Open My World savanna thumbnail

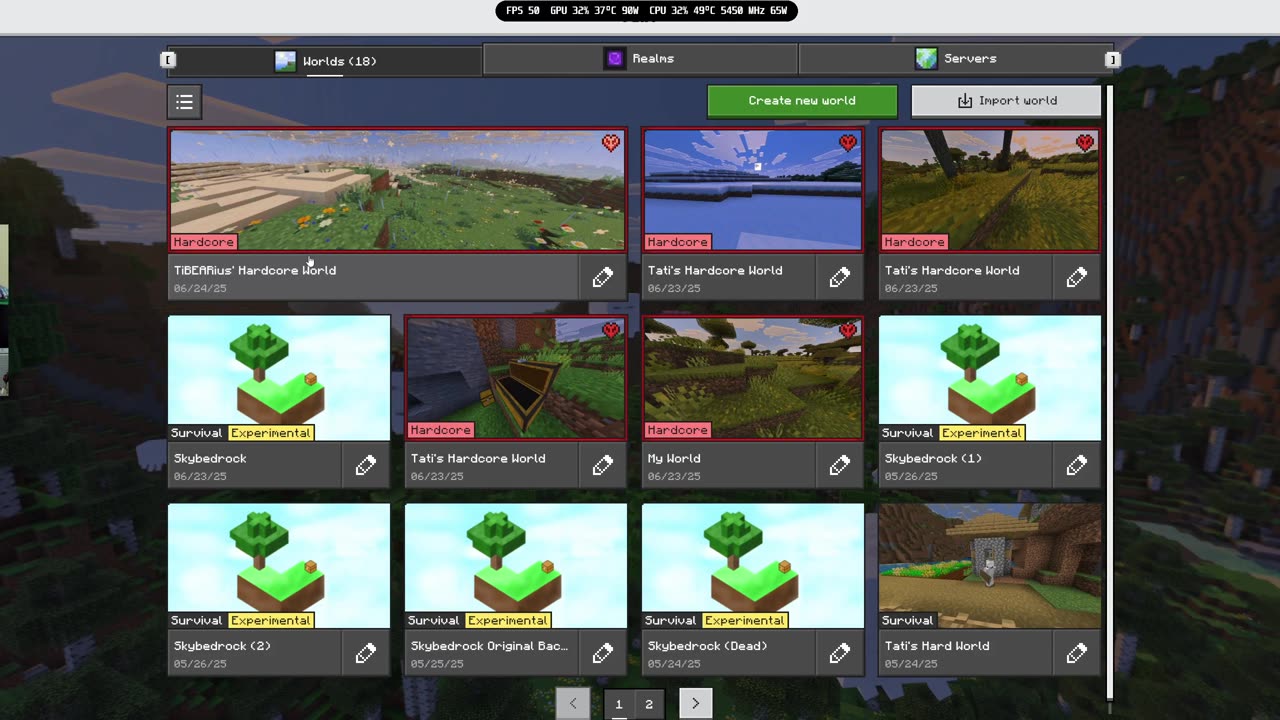pos(752,378)
